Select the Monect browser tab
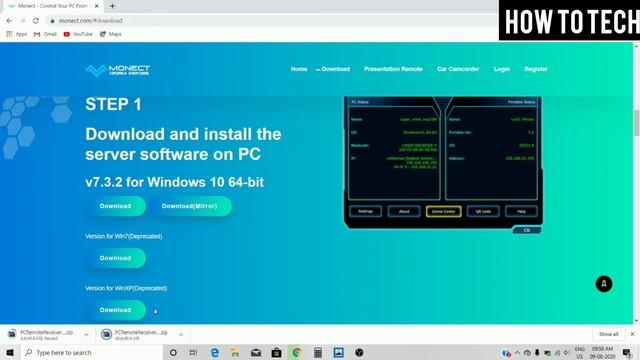Image resolution: width=640 pixels, height=360 pixels. pos(53,6)
